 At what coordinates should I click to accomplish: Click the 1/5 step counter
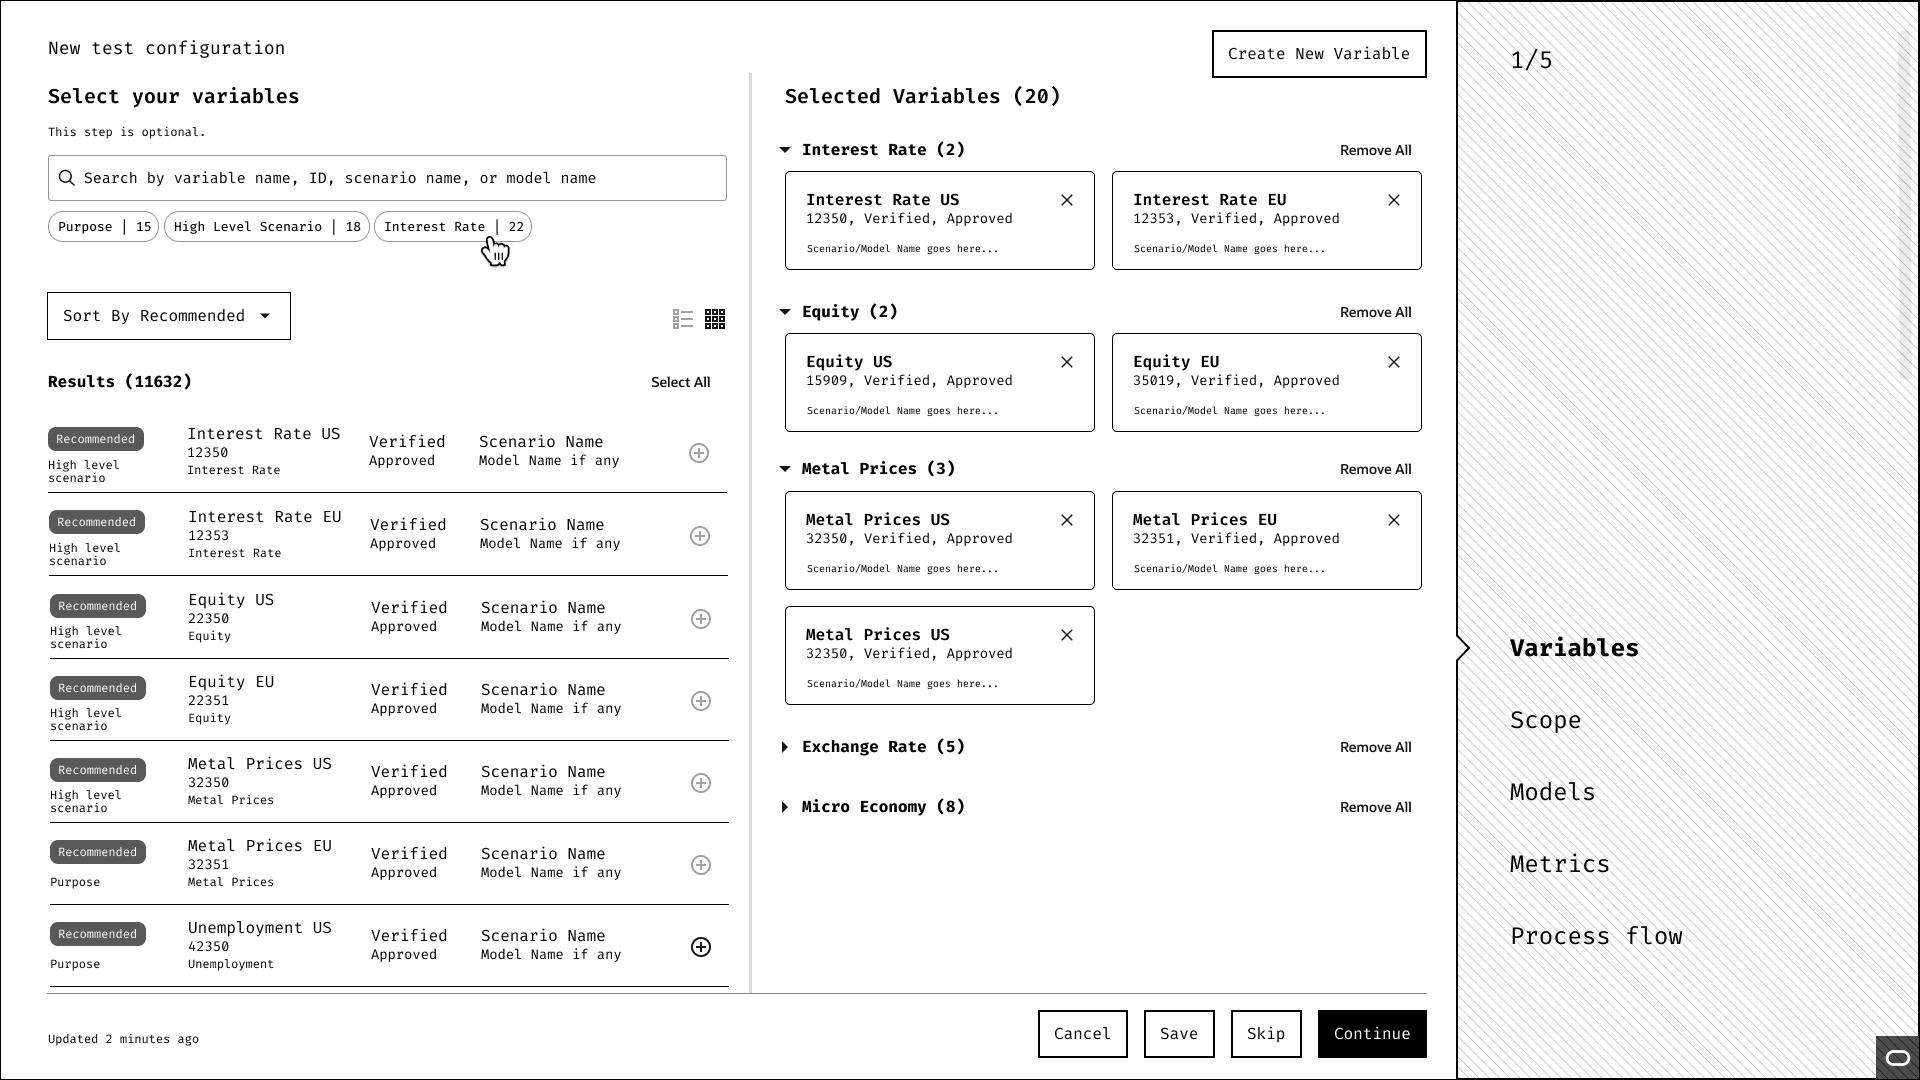1531,60
